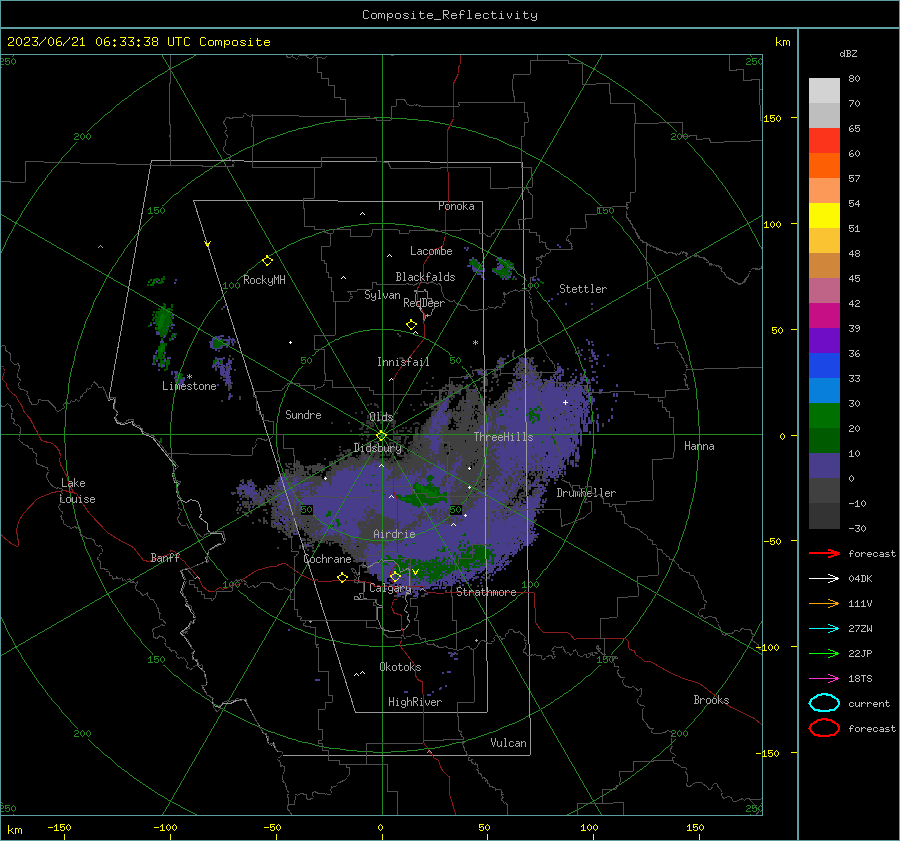The width and height of the screenshot is (900, 841).
Task: Click the Sundre map label
Action: click(303, 414)
